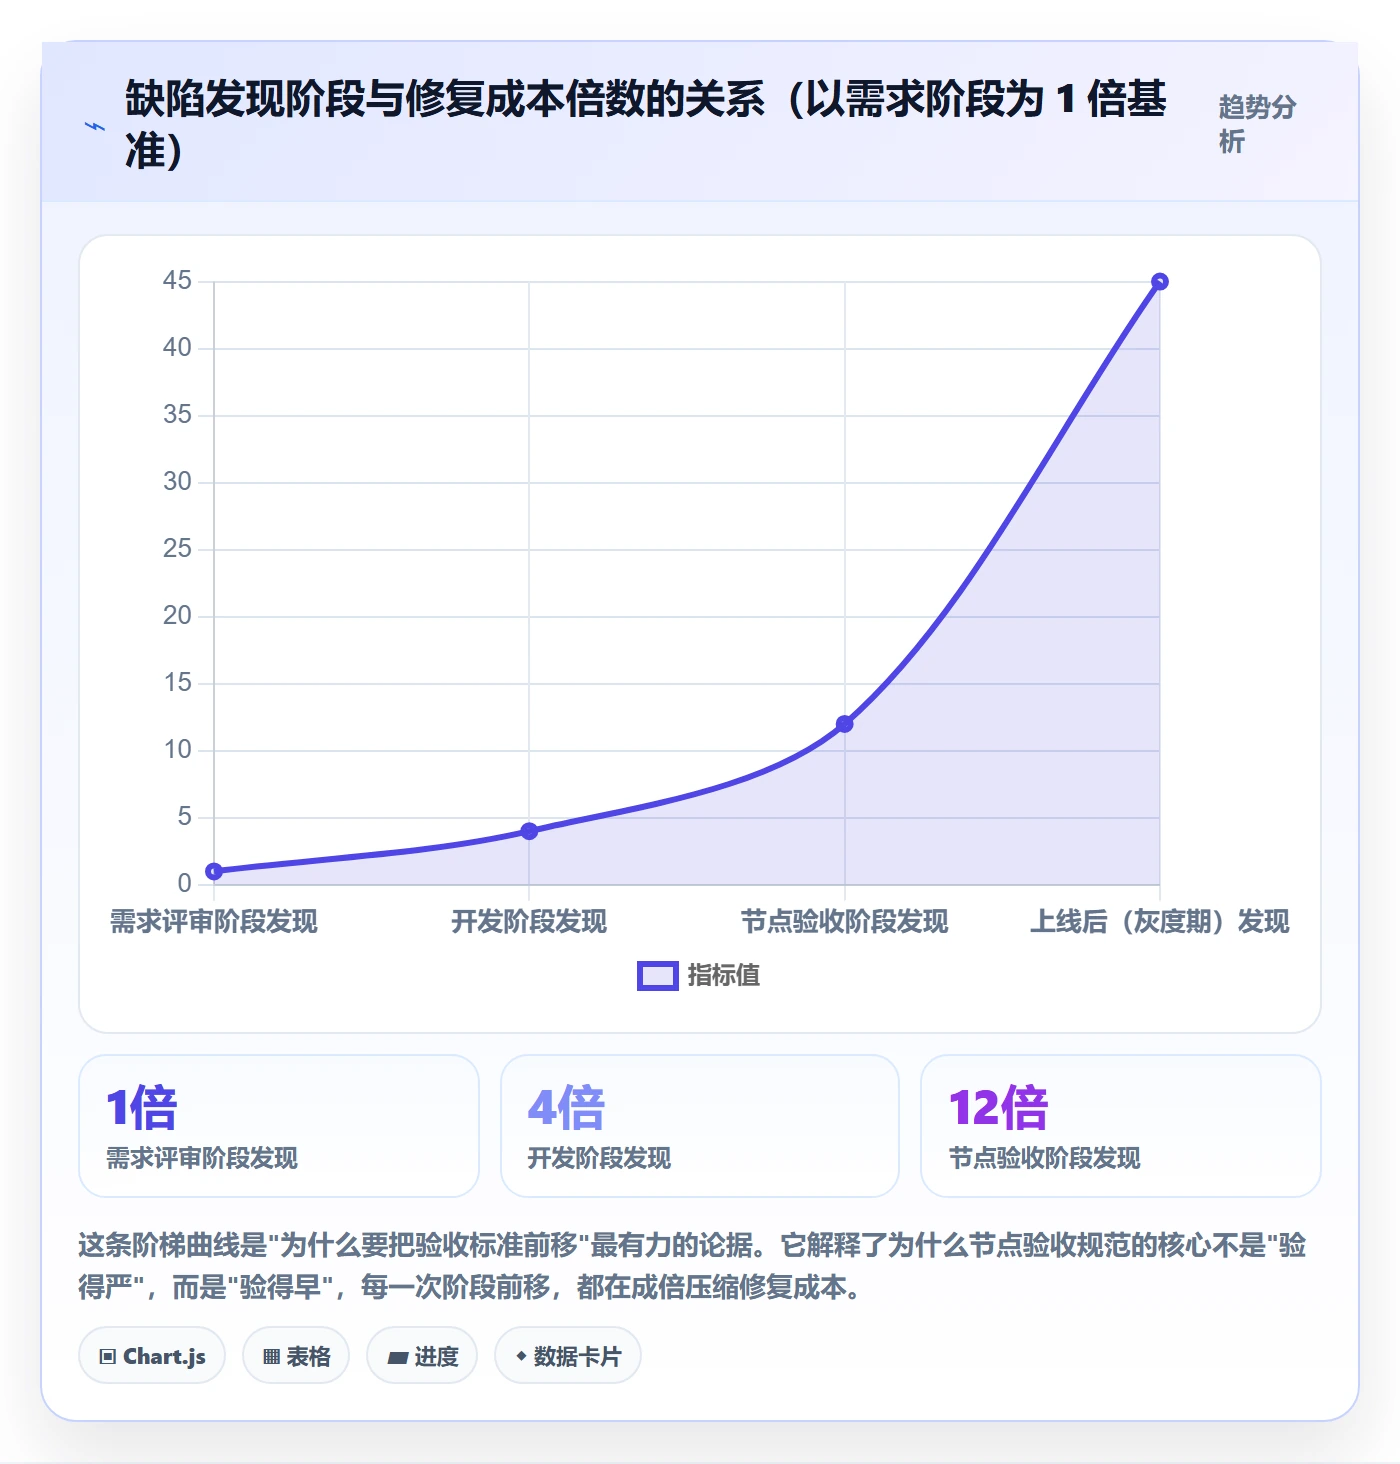Click the Chart.js tag

coord(152,1356)
